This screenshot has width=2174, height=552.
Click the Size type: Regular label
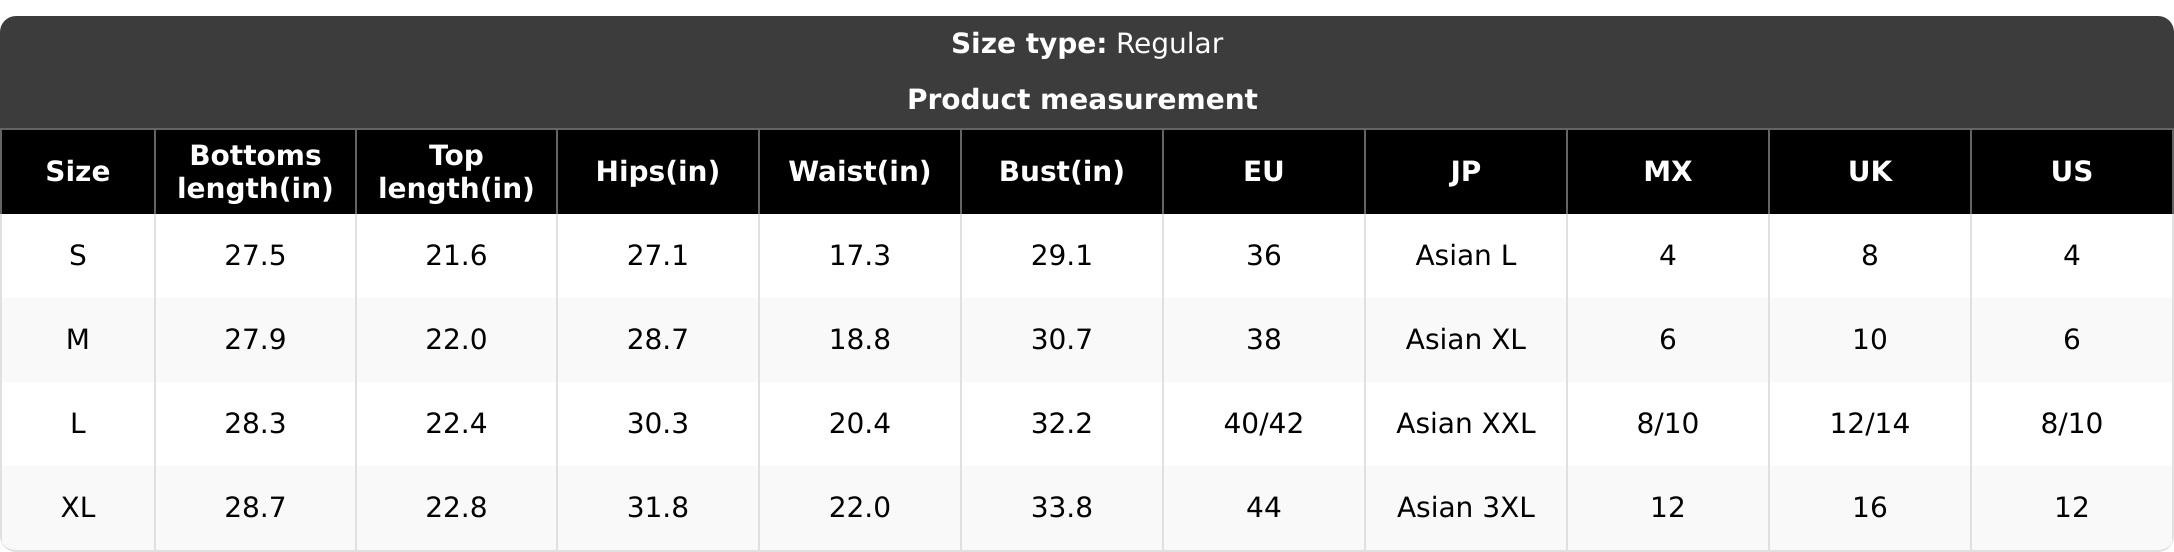[x=1087, y=44]
